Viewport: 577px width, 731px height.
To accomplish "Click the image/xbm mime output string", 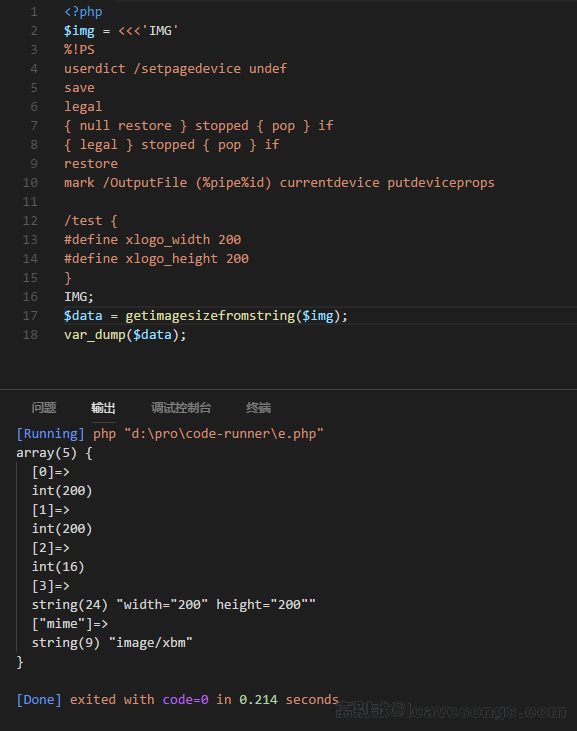I will [151, 643].
